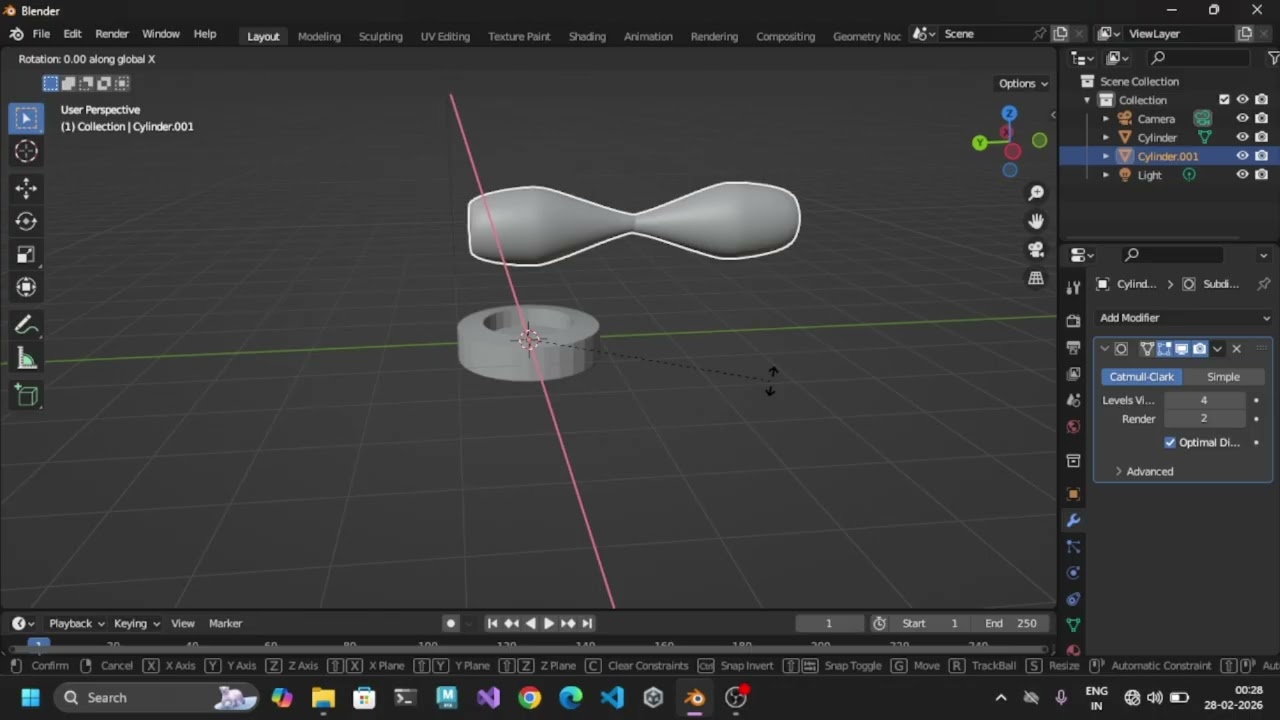
Task: Switch to the Modeling workspace tab
Action: (x=319, y=36)
